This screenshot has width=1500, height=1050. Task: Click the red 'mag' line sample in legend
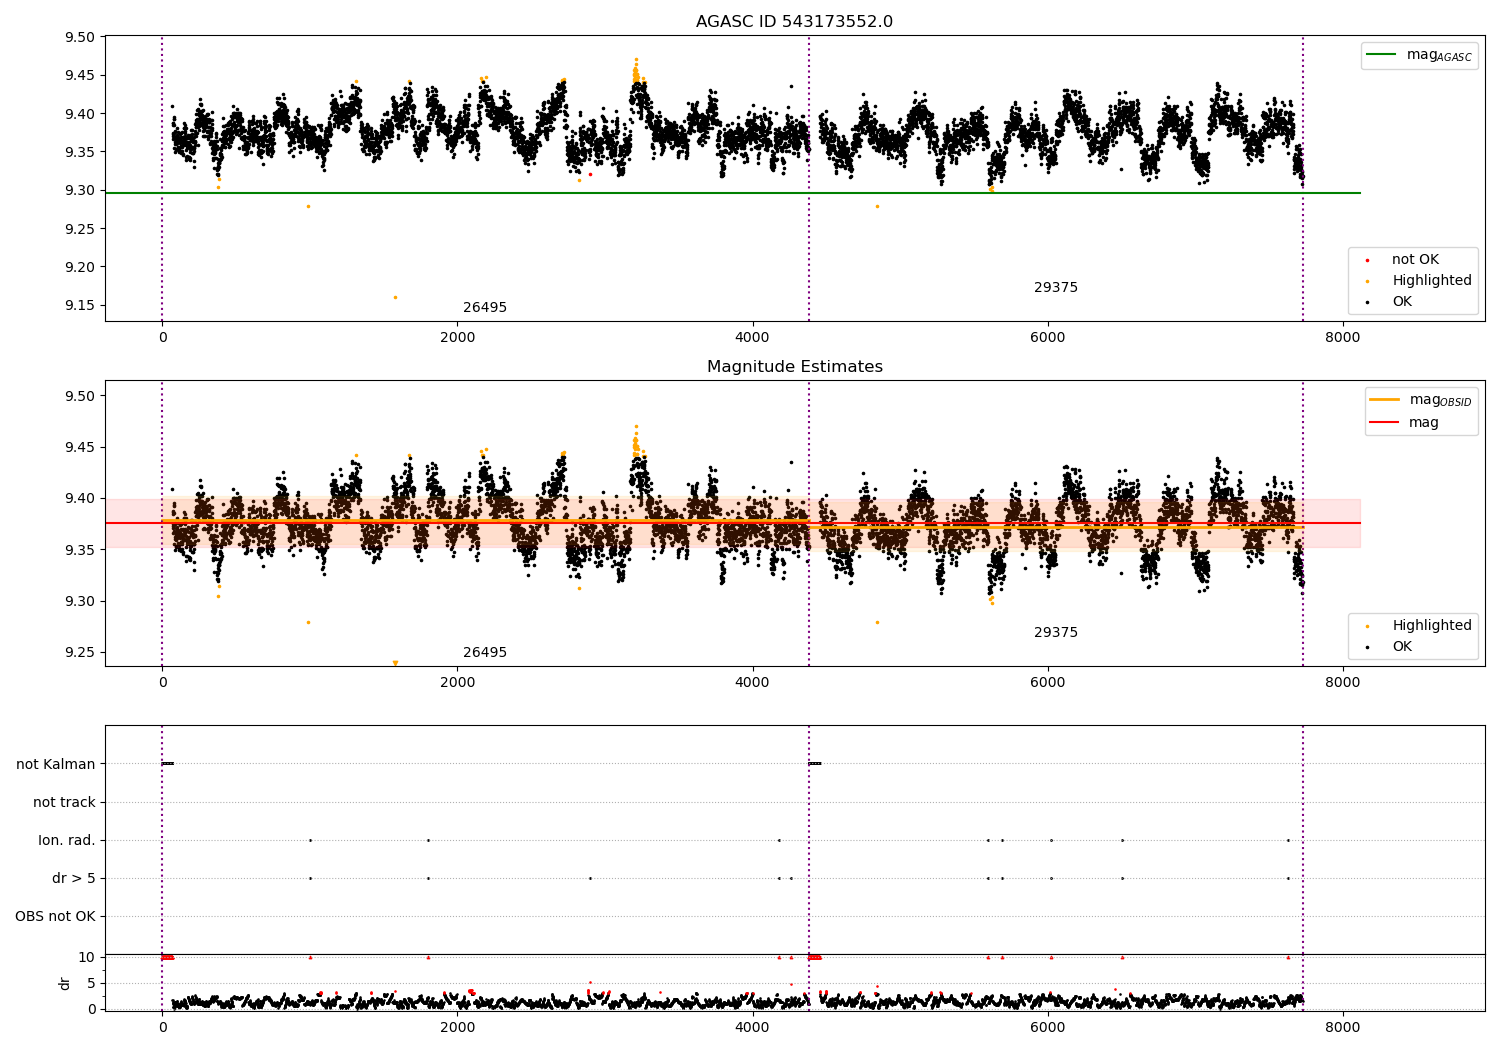tap(1385, 423)
